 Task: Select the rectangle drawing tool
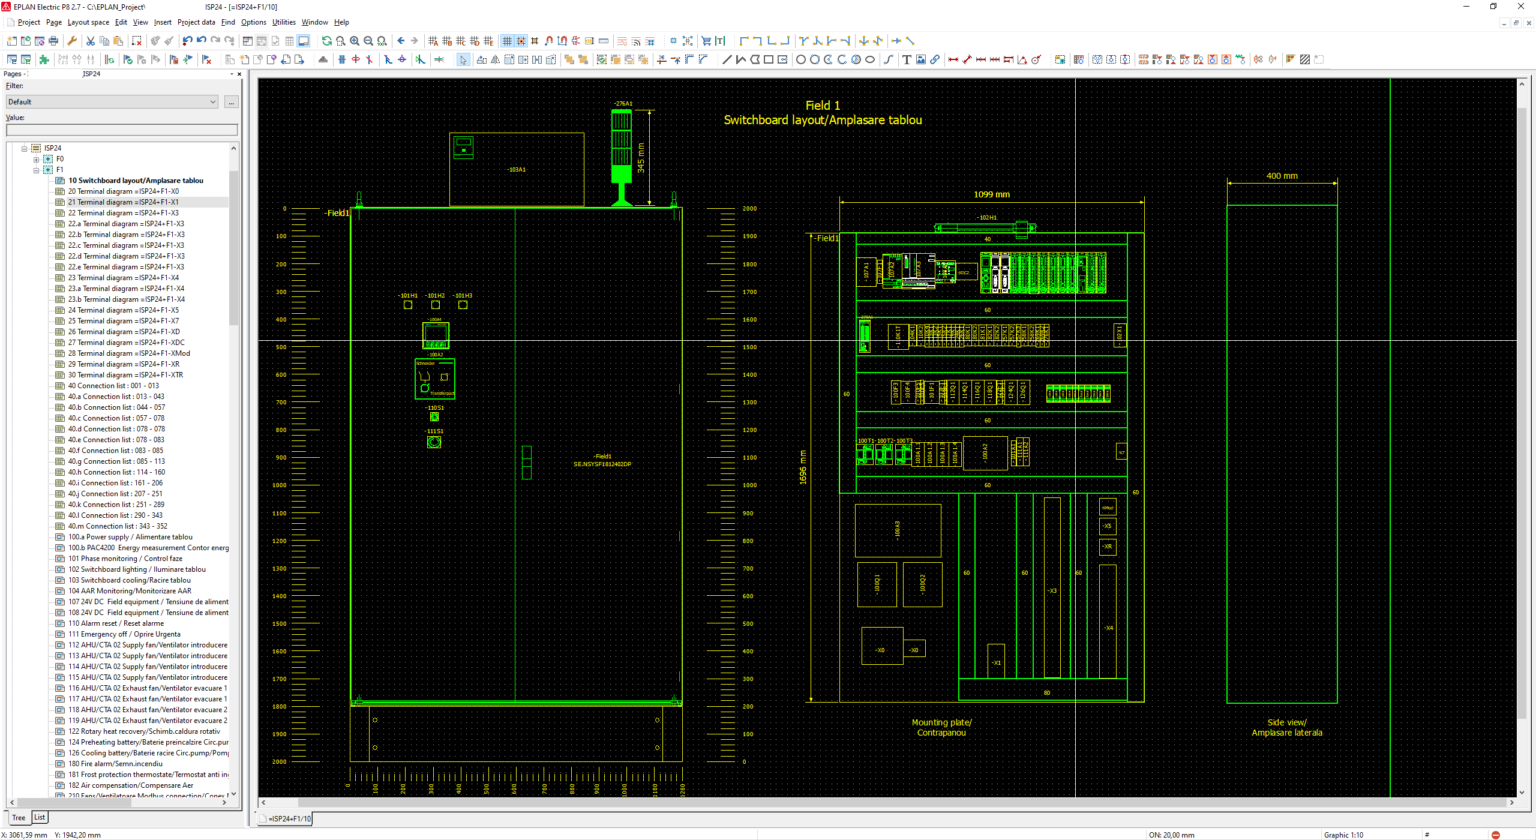tap(767, 59)
